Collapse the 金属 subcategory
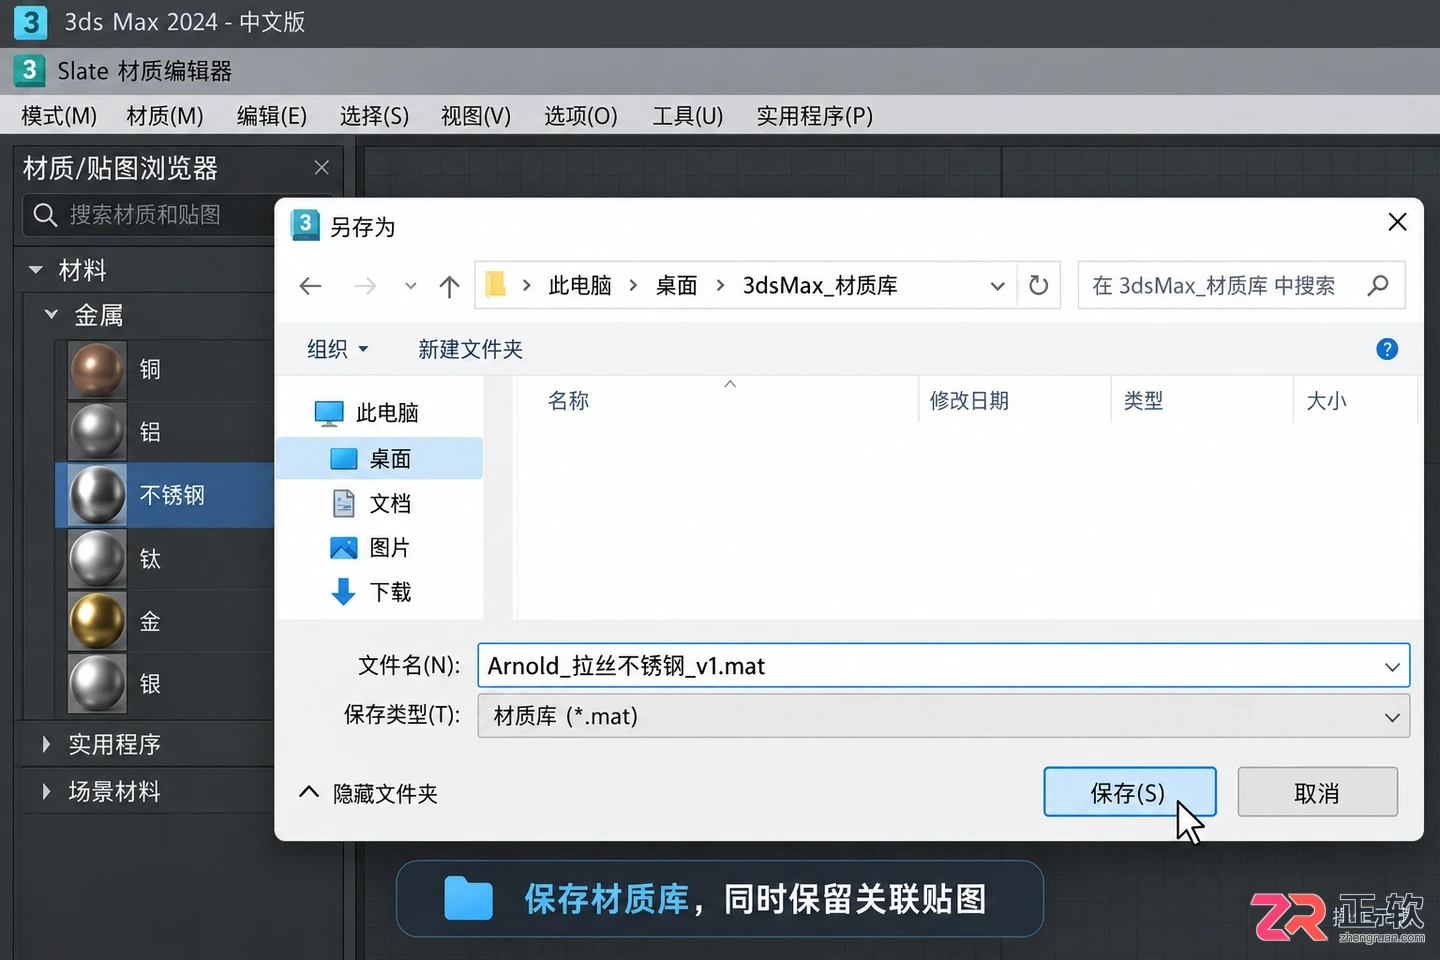 pyautogui.click(x=52, y=315)
